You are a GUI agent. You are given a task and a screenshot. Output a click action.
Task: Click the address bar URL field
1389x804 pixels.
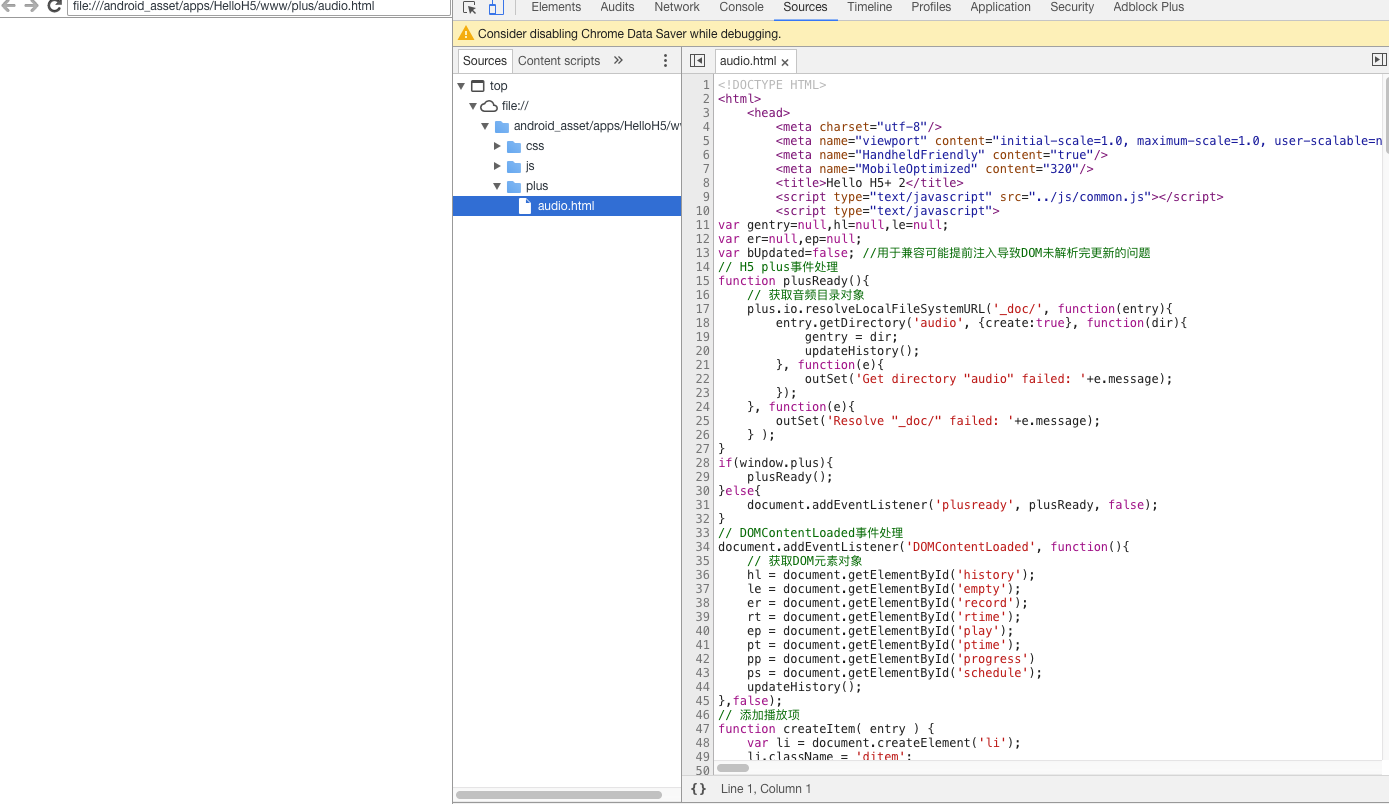click(x=260, y=7)
